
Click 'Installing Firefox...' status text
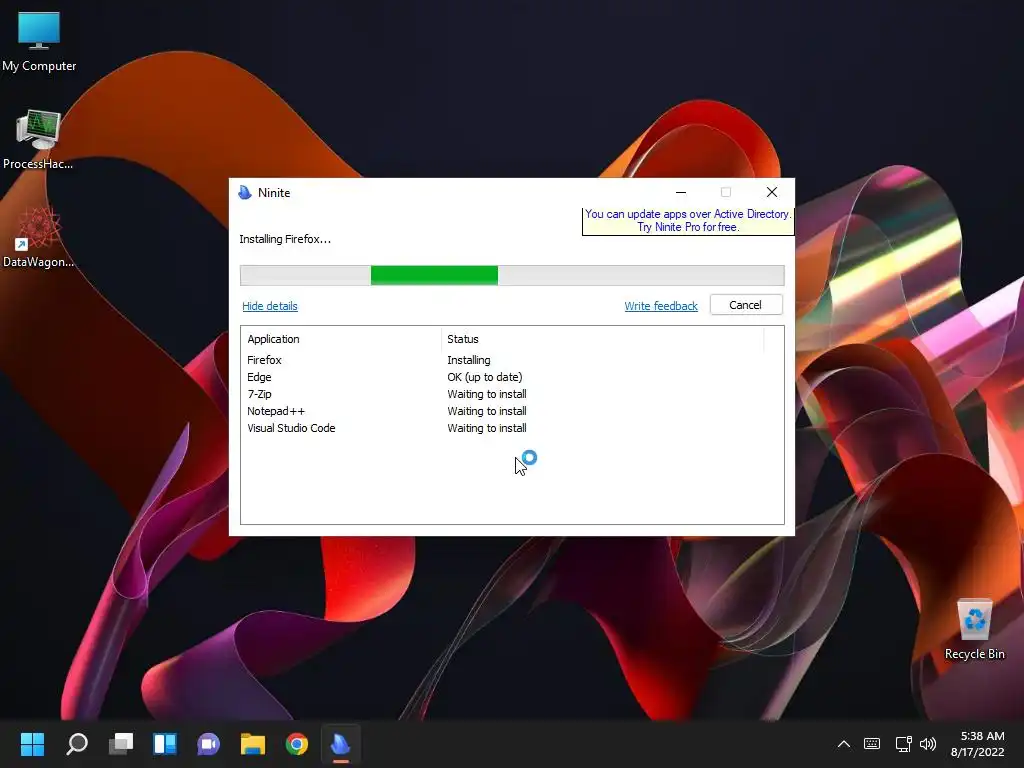coord(285,239)
